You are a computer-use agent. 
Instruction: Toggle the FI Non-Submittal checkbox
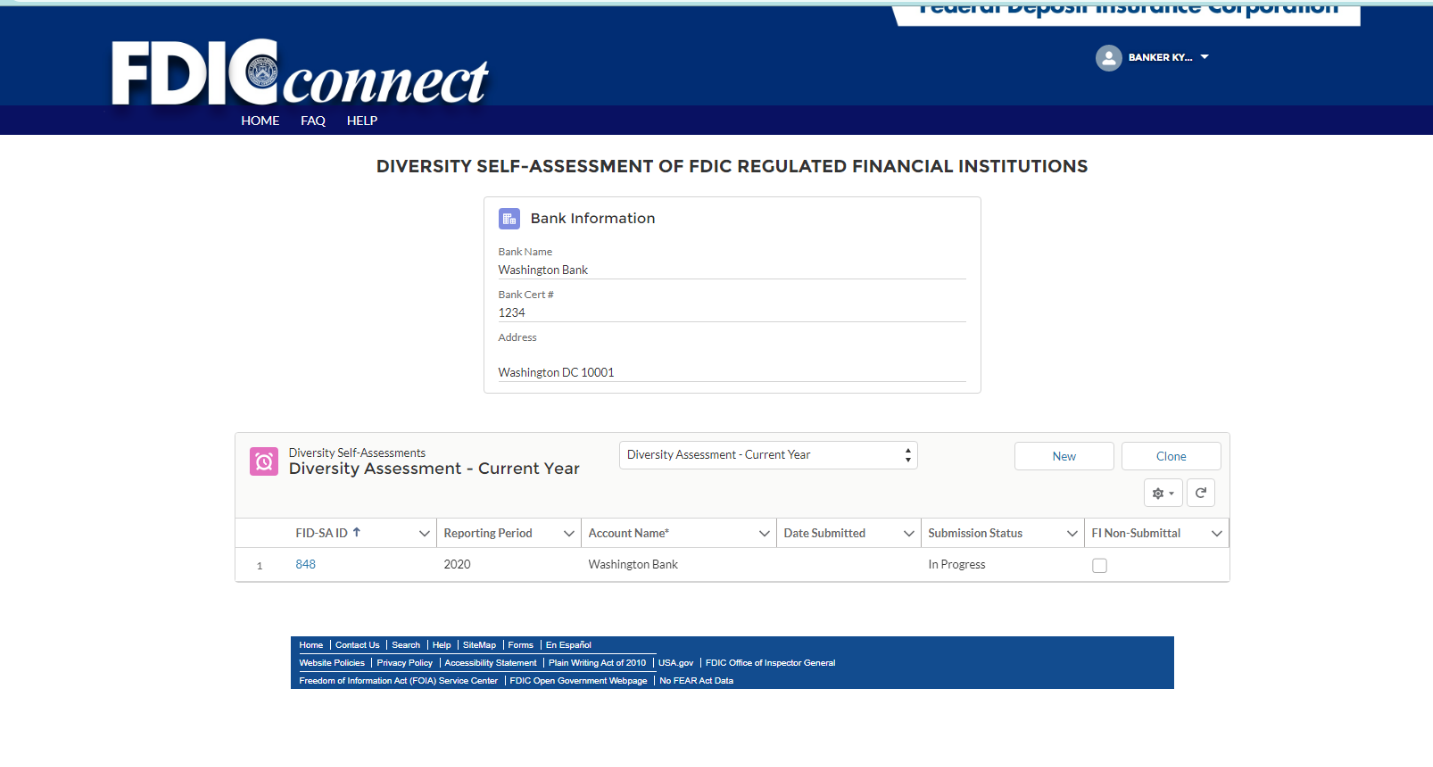click(1100, 566)
